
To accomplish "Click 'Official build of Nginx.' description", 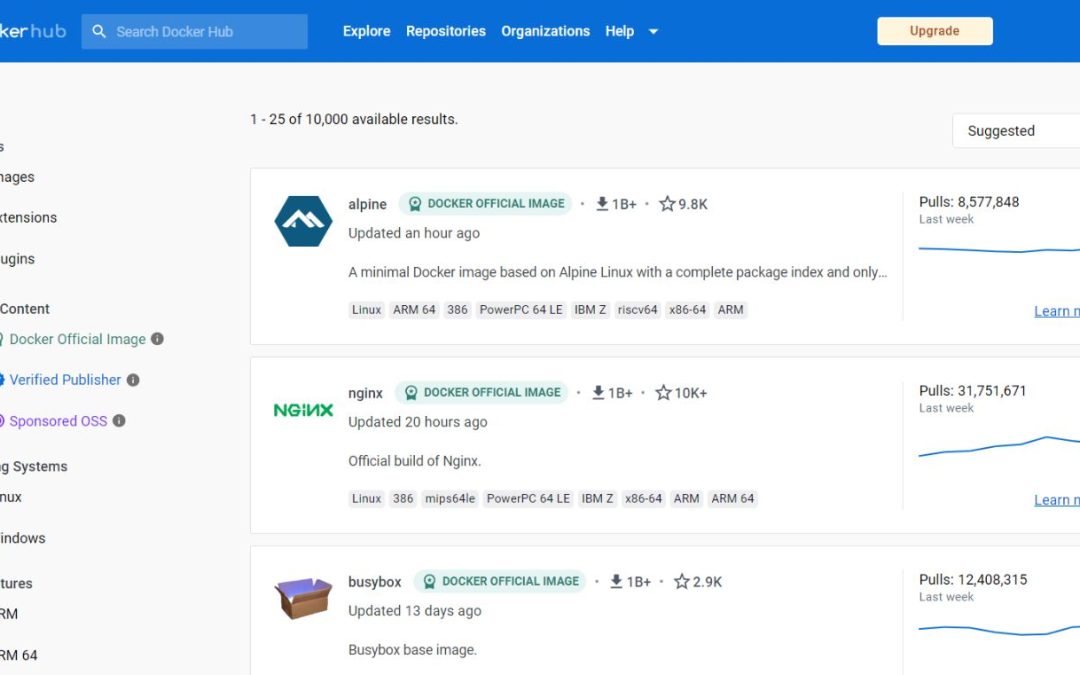I will 415,461.
